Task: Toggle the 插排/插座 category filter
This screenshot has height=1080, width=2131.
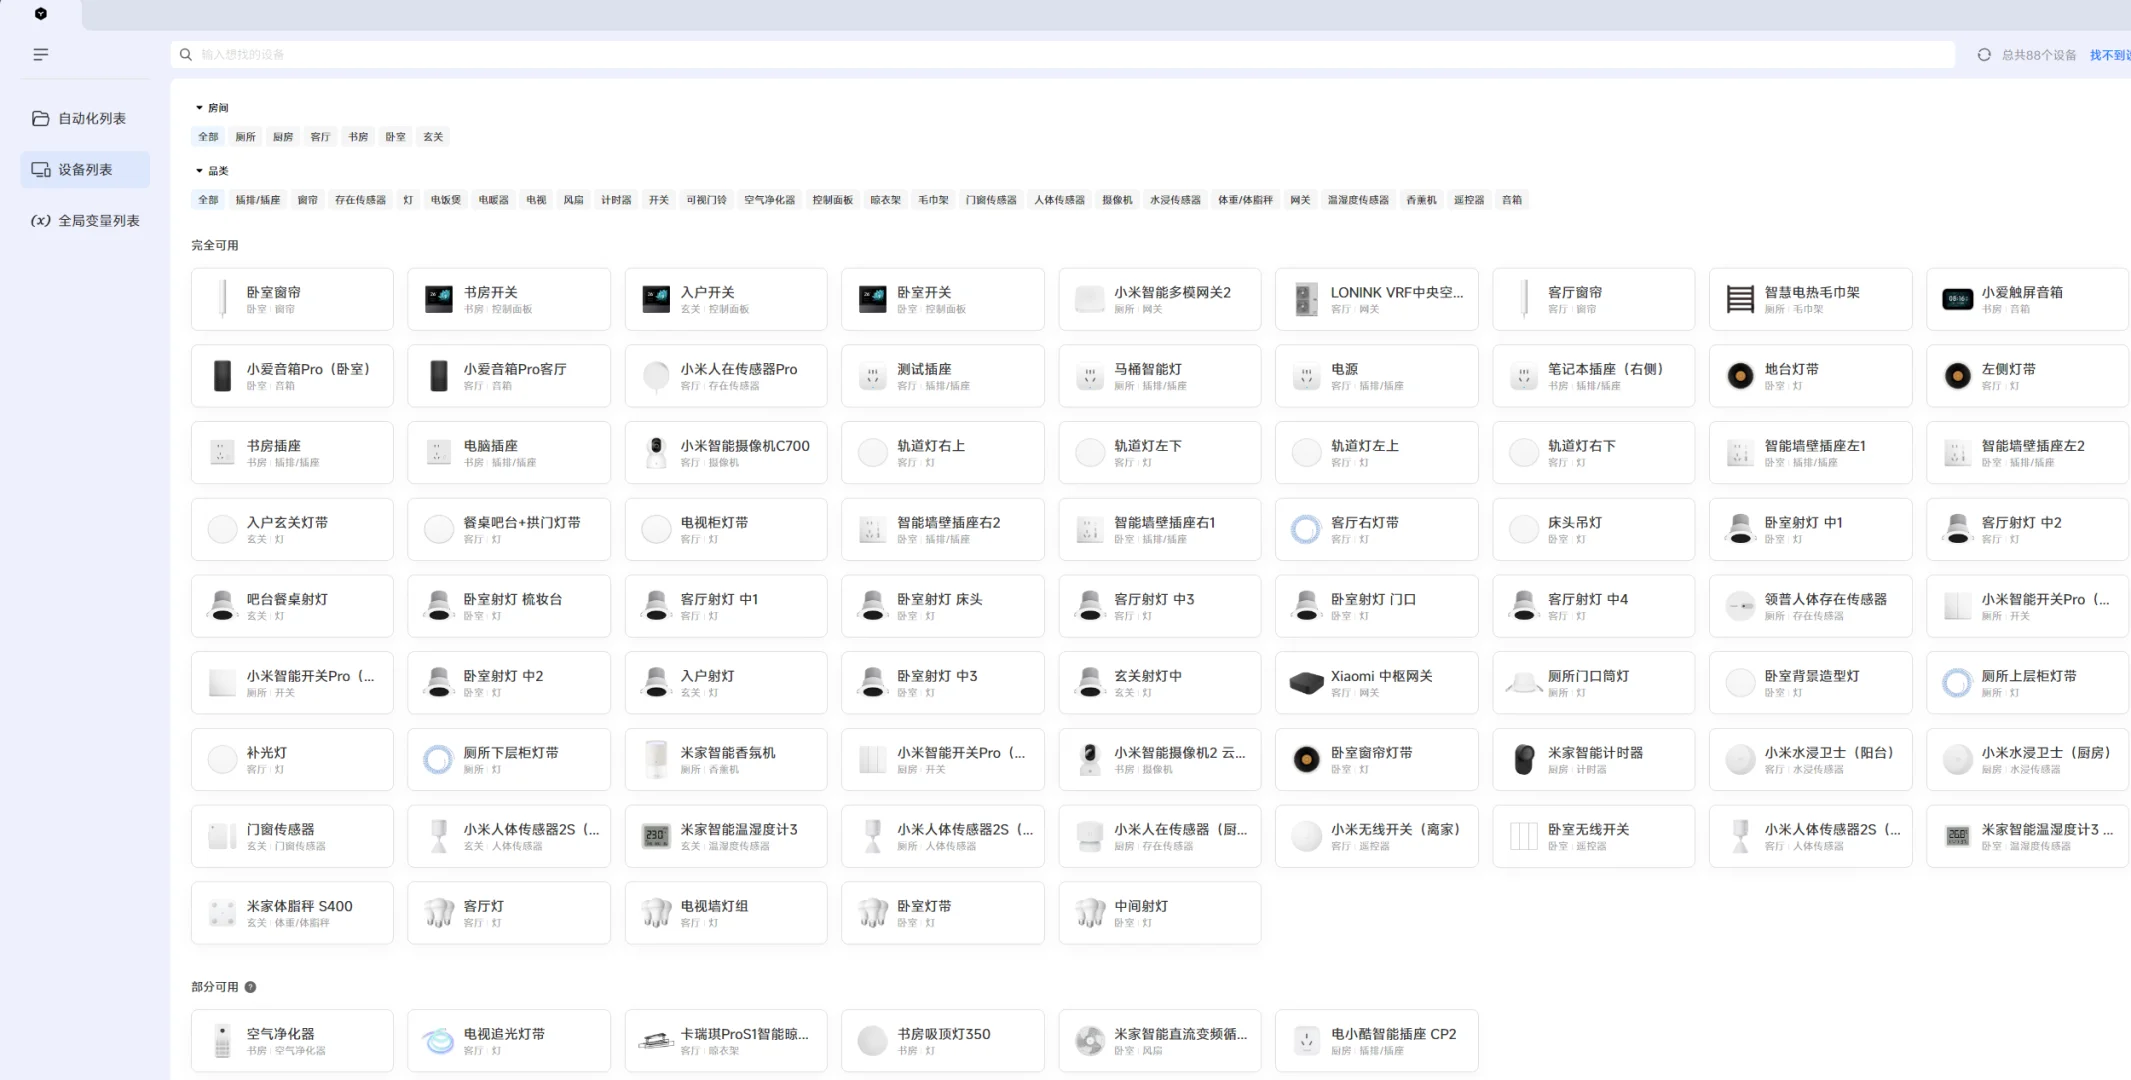Action: tap(257, 200)
